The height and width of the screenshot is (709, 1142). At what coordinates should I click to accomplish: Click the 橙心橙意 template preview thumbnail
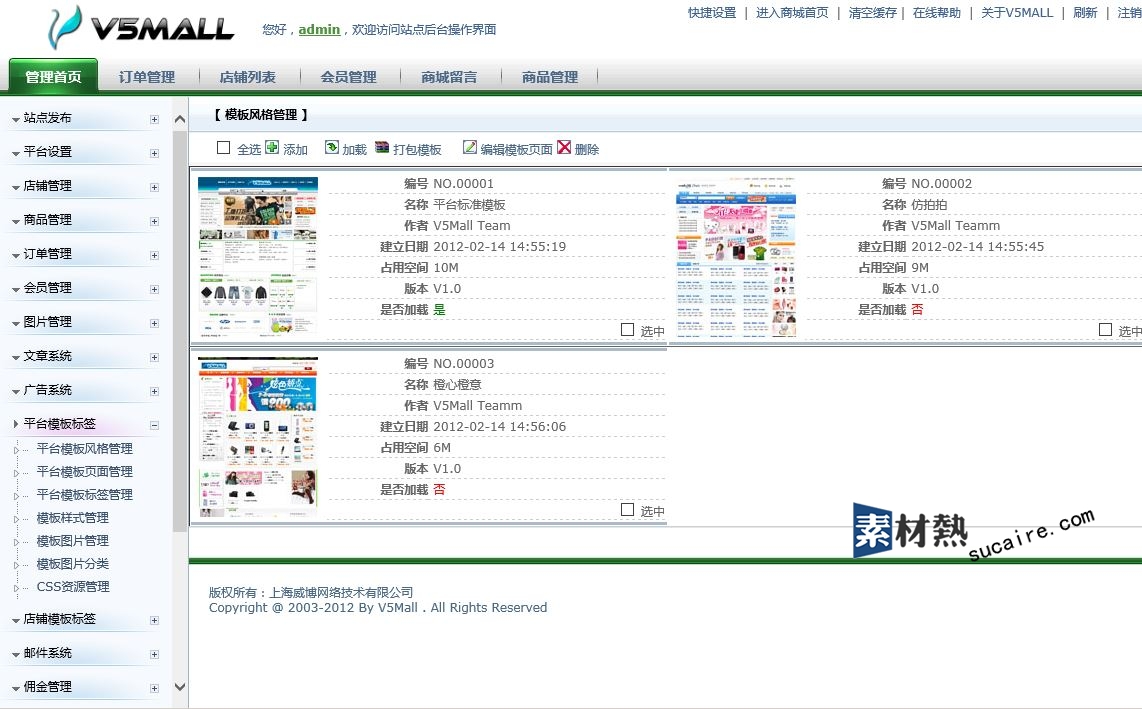(x=258, y=437)
